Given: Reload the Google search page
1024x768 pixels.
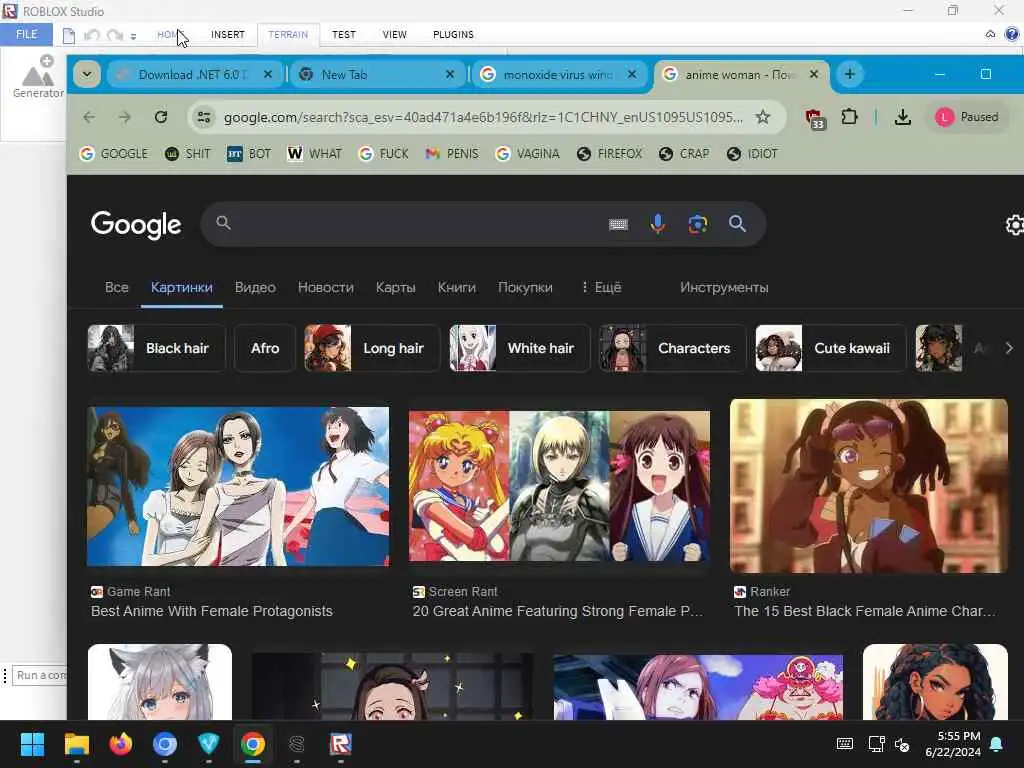Looking at the screenshot, I should click(161, 117).
